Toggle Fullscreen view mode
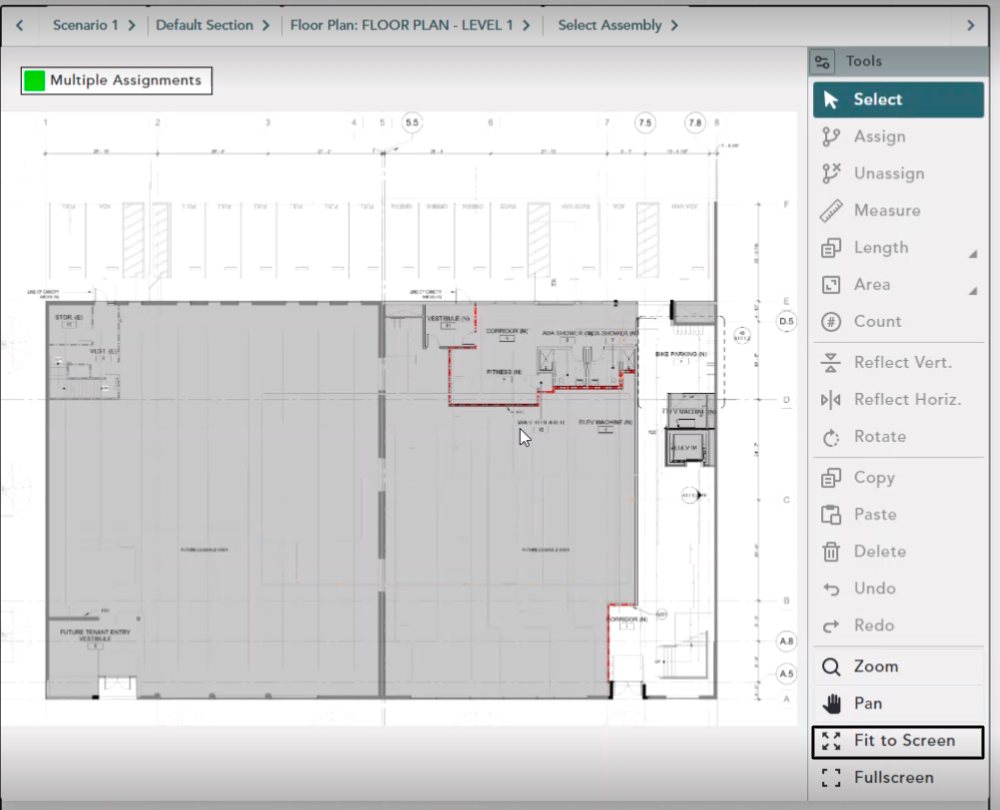 830,778
